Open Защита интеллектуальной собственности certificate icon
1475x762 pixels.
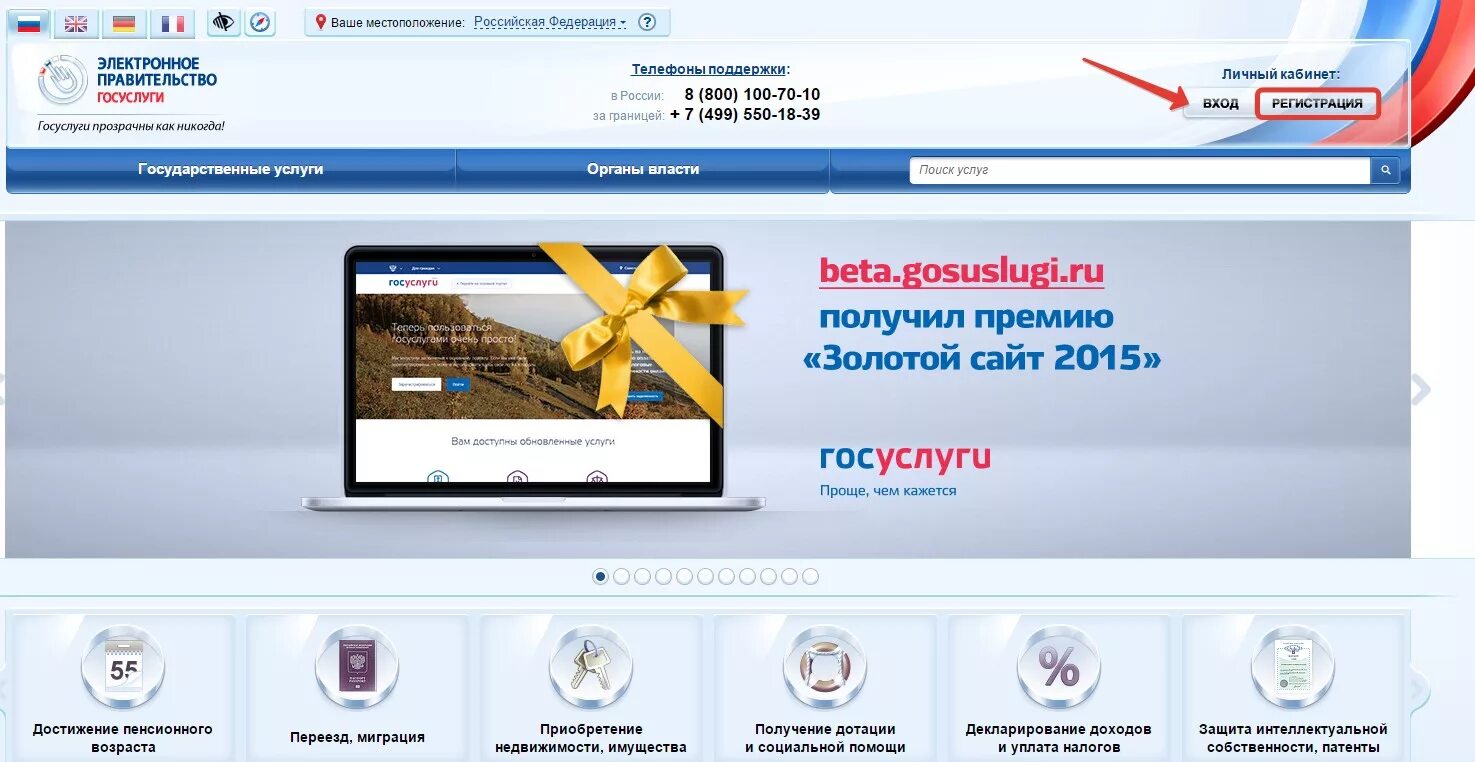pyautogui.click(x=1293, y=667)
